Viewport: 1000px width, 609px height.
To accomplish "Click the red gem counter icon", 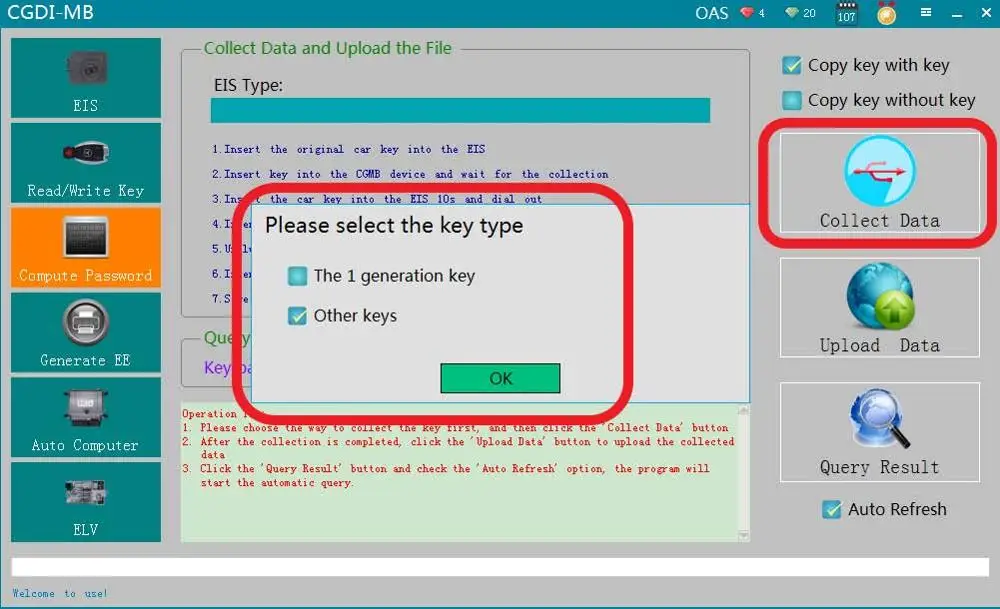I will click(747, 13).
